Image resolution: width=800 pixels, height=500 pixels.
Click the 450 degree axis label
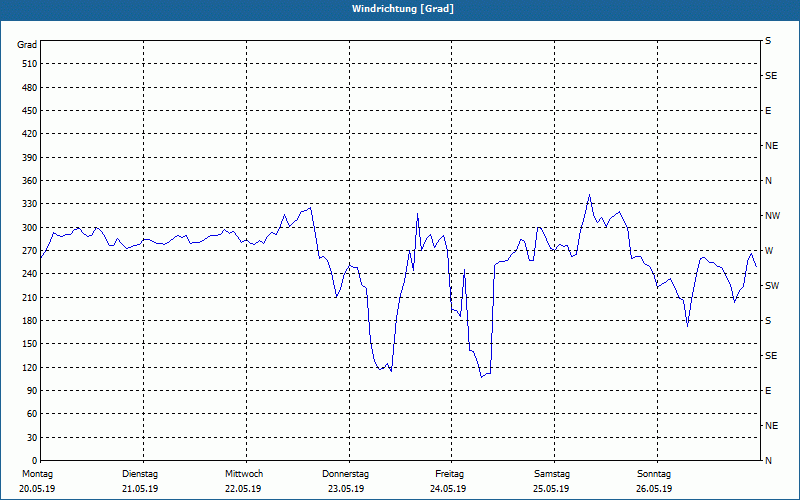pos(30,111)
